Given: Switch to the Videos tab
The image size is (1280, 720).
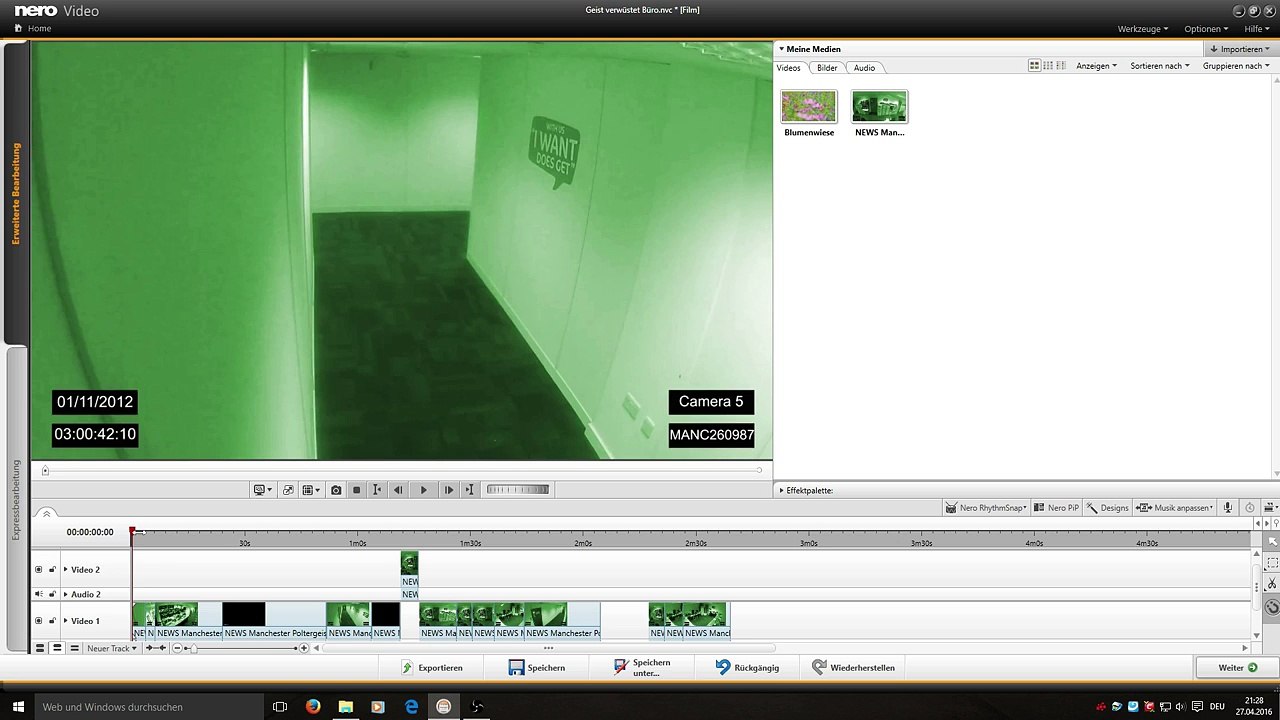Looking at the screenshot, I should (789, 68).
